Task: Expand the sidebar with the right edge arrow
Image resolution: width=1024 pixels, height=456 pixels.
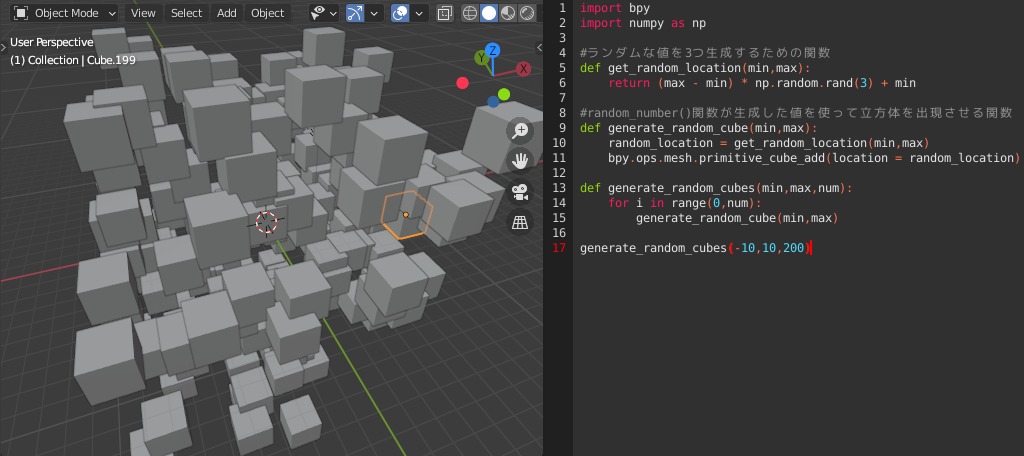Action: 539,47
